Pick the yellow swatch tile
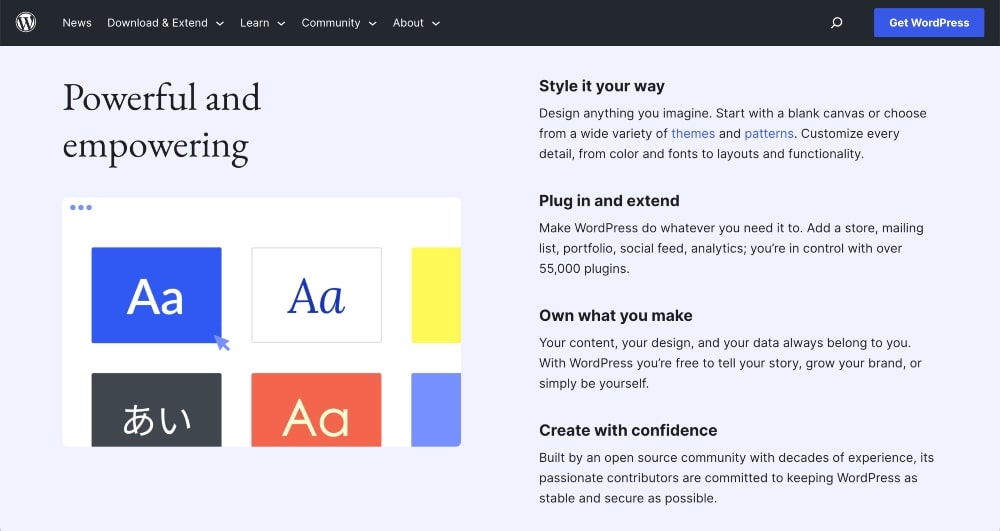The width and height of the screenshot is (1000, 531). coord(436,295)
